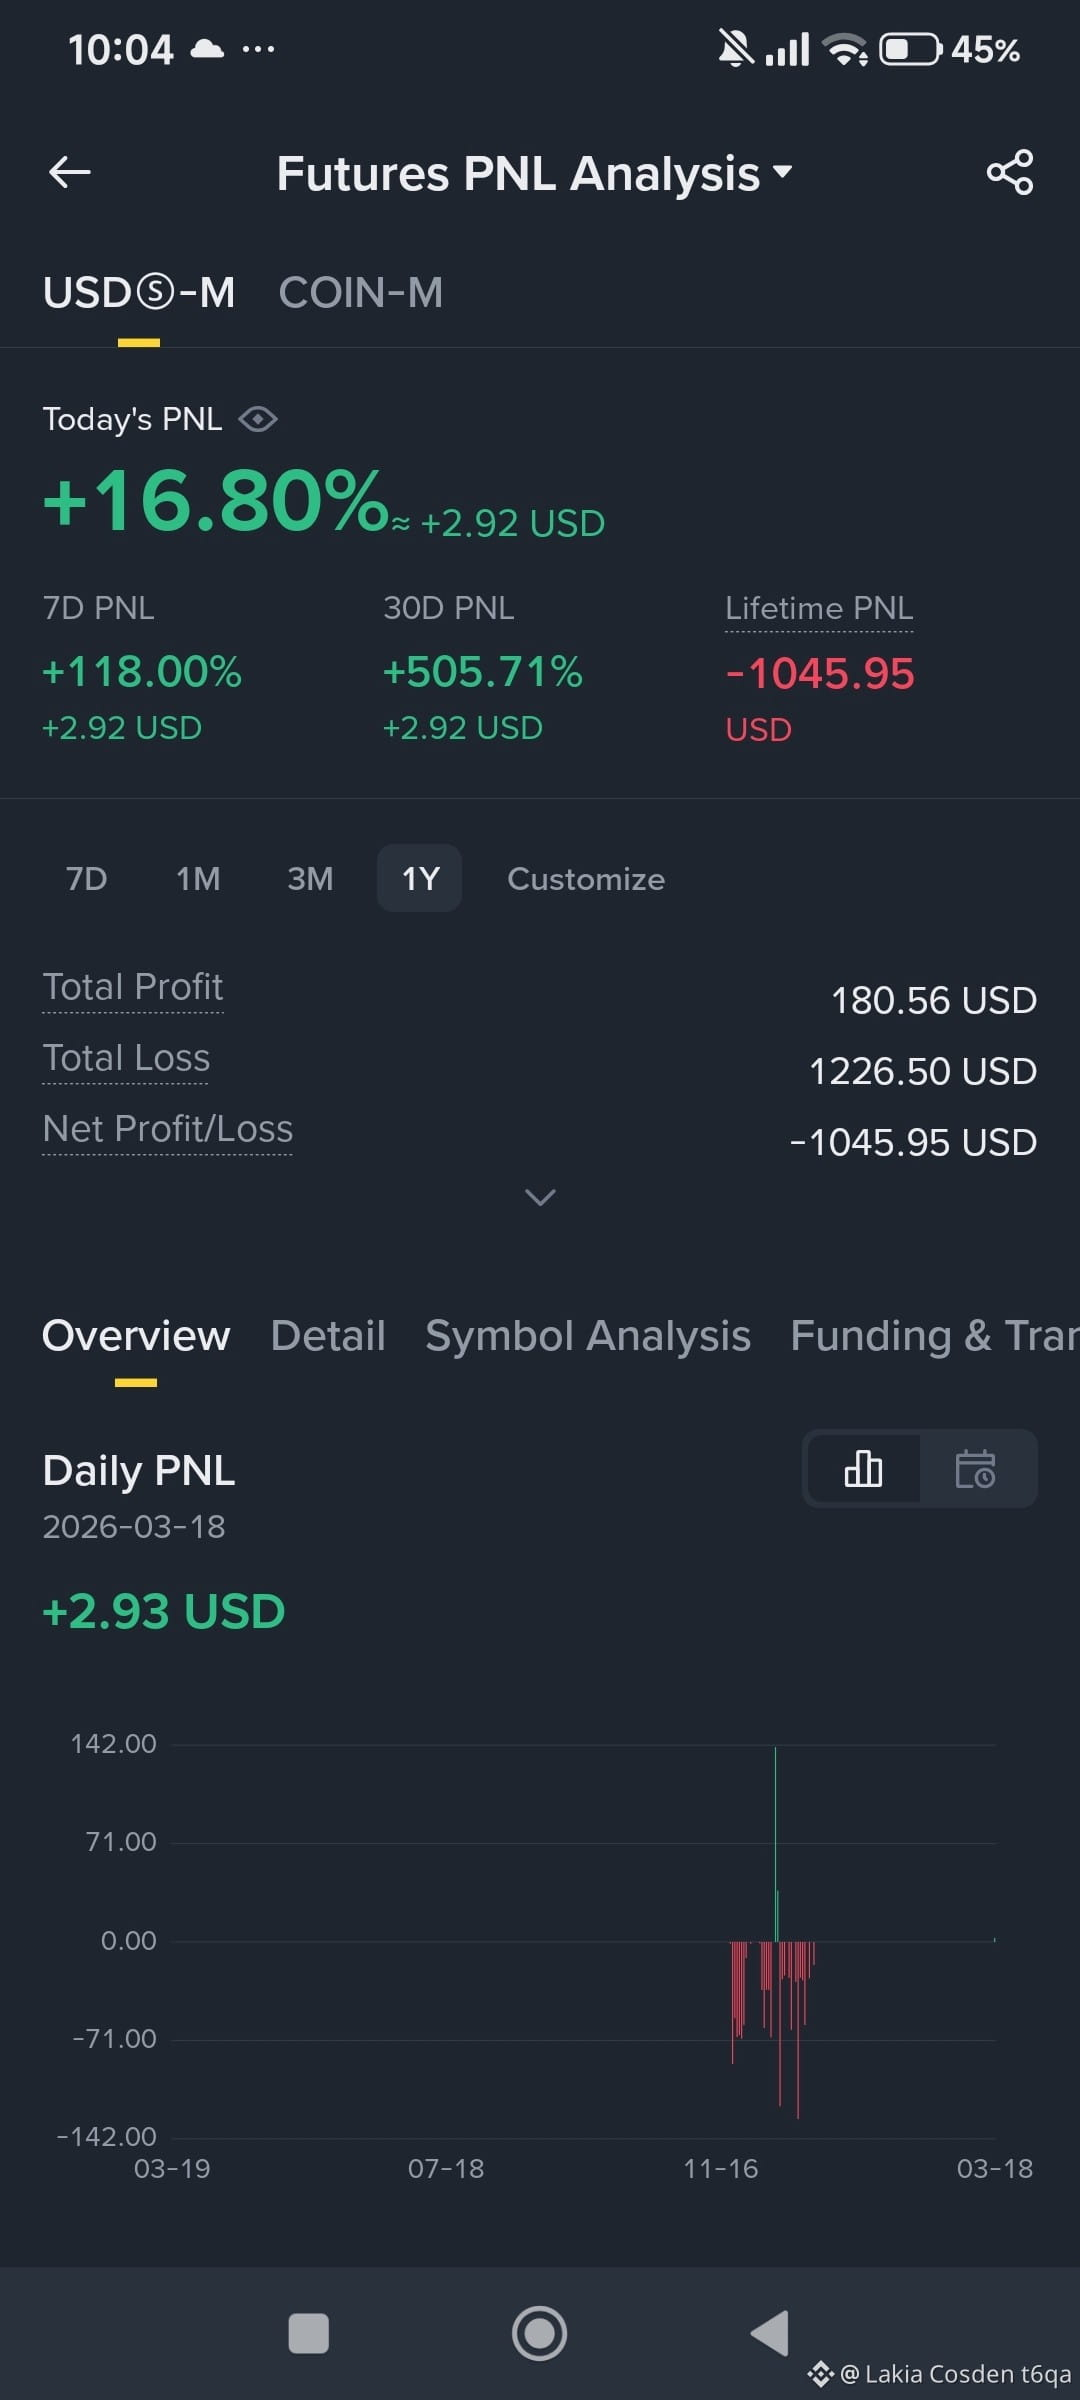Open the share icon
The width and height of the screenshot is (1080, 2400).
pos(1010,172)
